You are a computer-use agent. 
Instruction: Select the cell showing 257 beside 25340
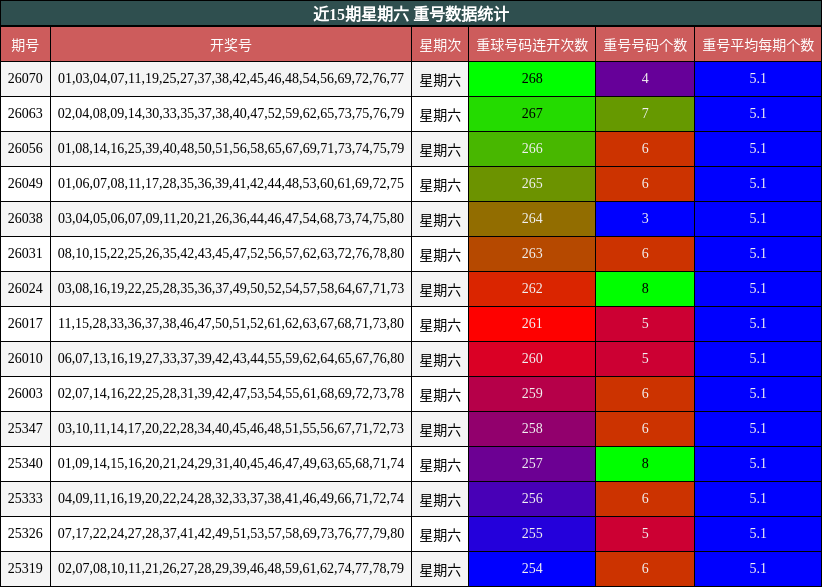coord(532,463)
